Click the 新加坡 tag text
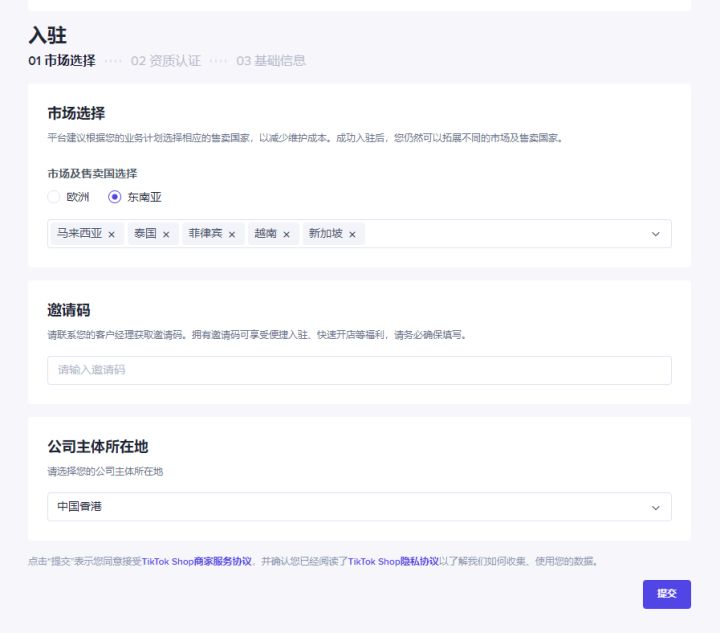Screen dimensions: 720x633 326,233
